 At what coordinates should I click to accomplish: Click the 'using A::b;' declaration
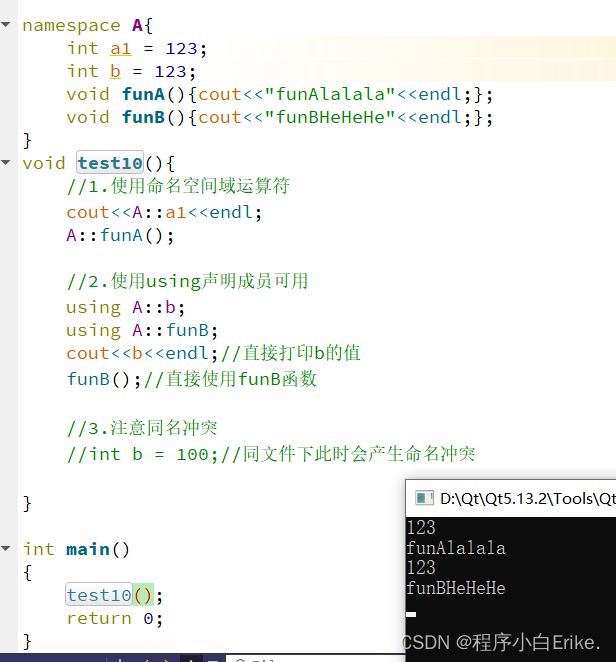click(125, 307)
